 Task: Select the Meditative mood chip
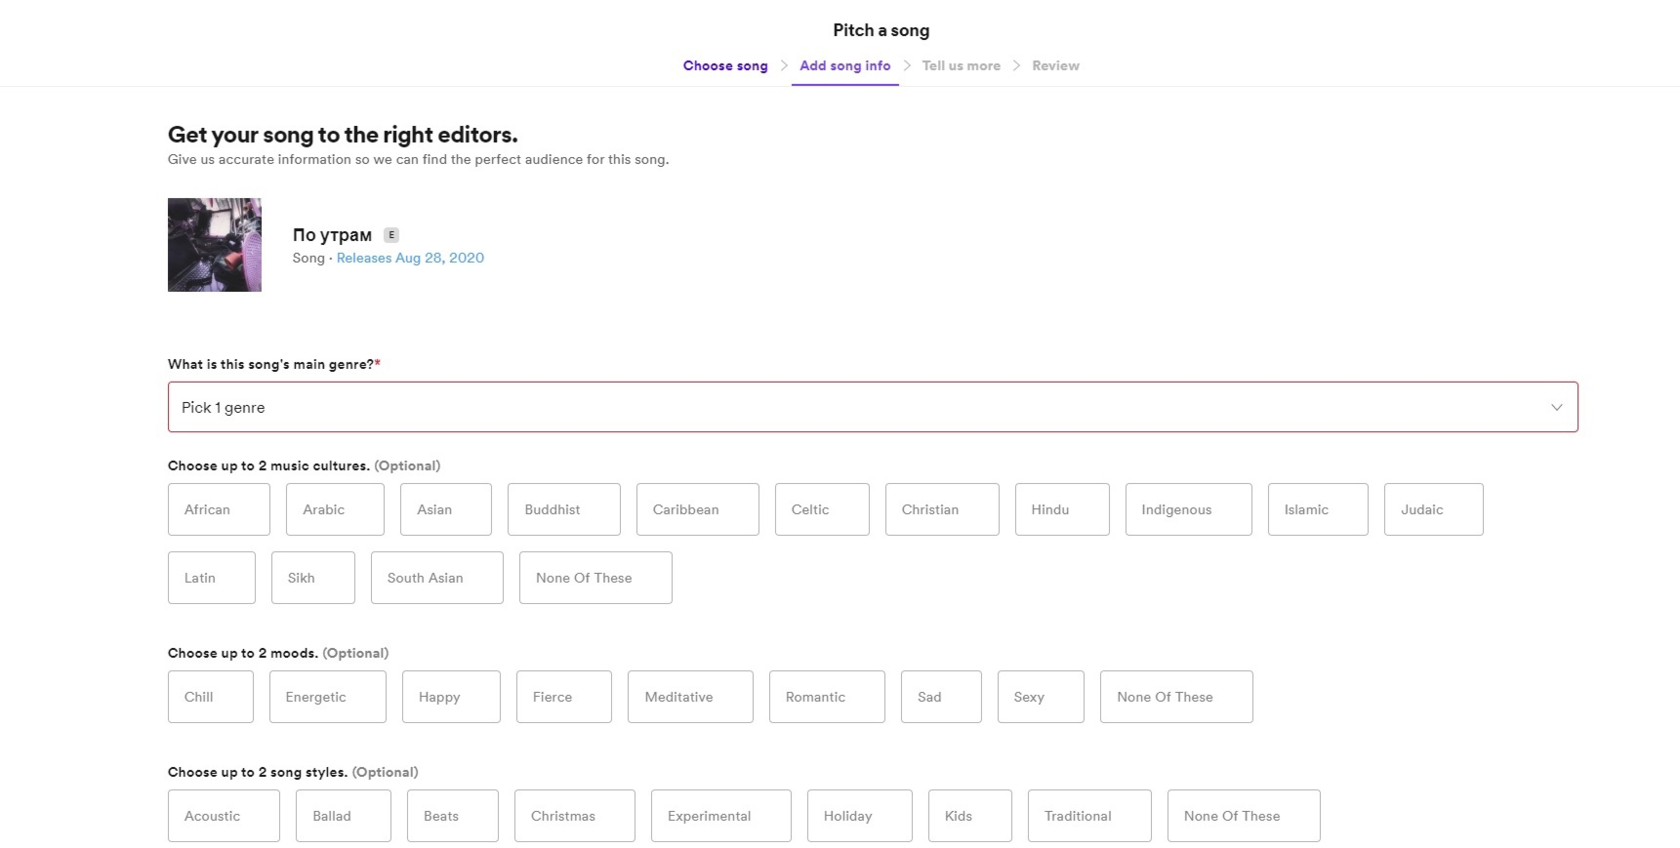[x=690, y=697]
